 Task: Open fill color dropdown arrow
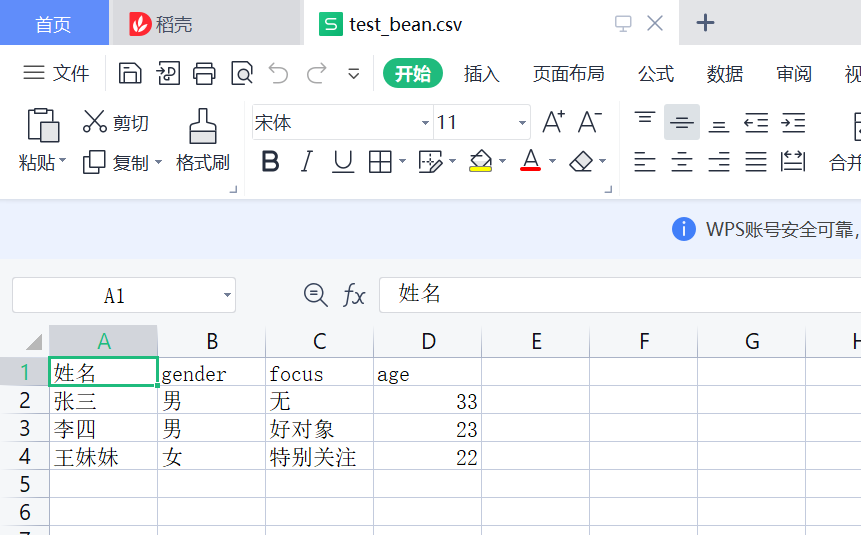[502, 161]
